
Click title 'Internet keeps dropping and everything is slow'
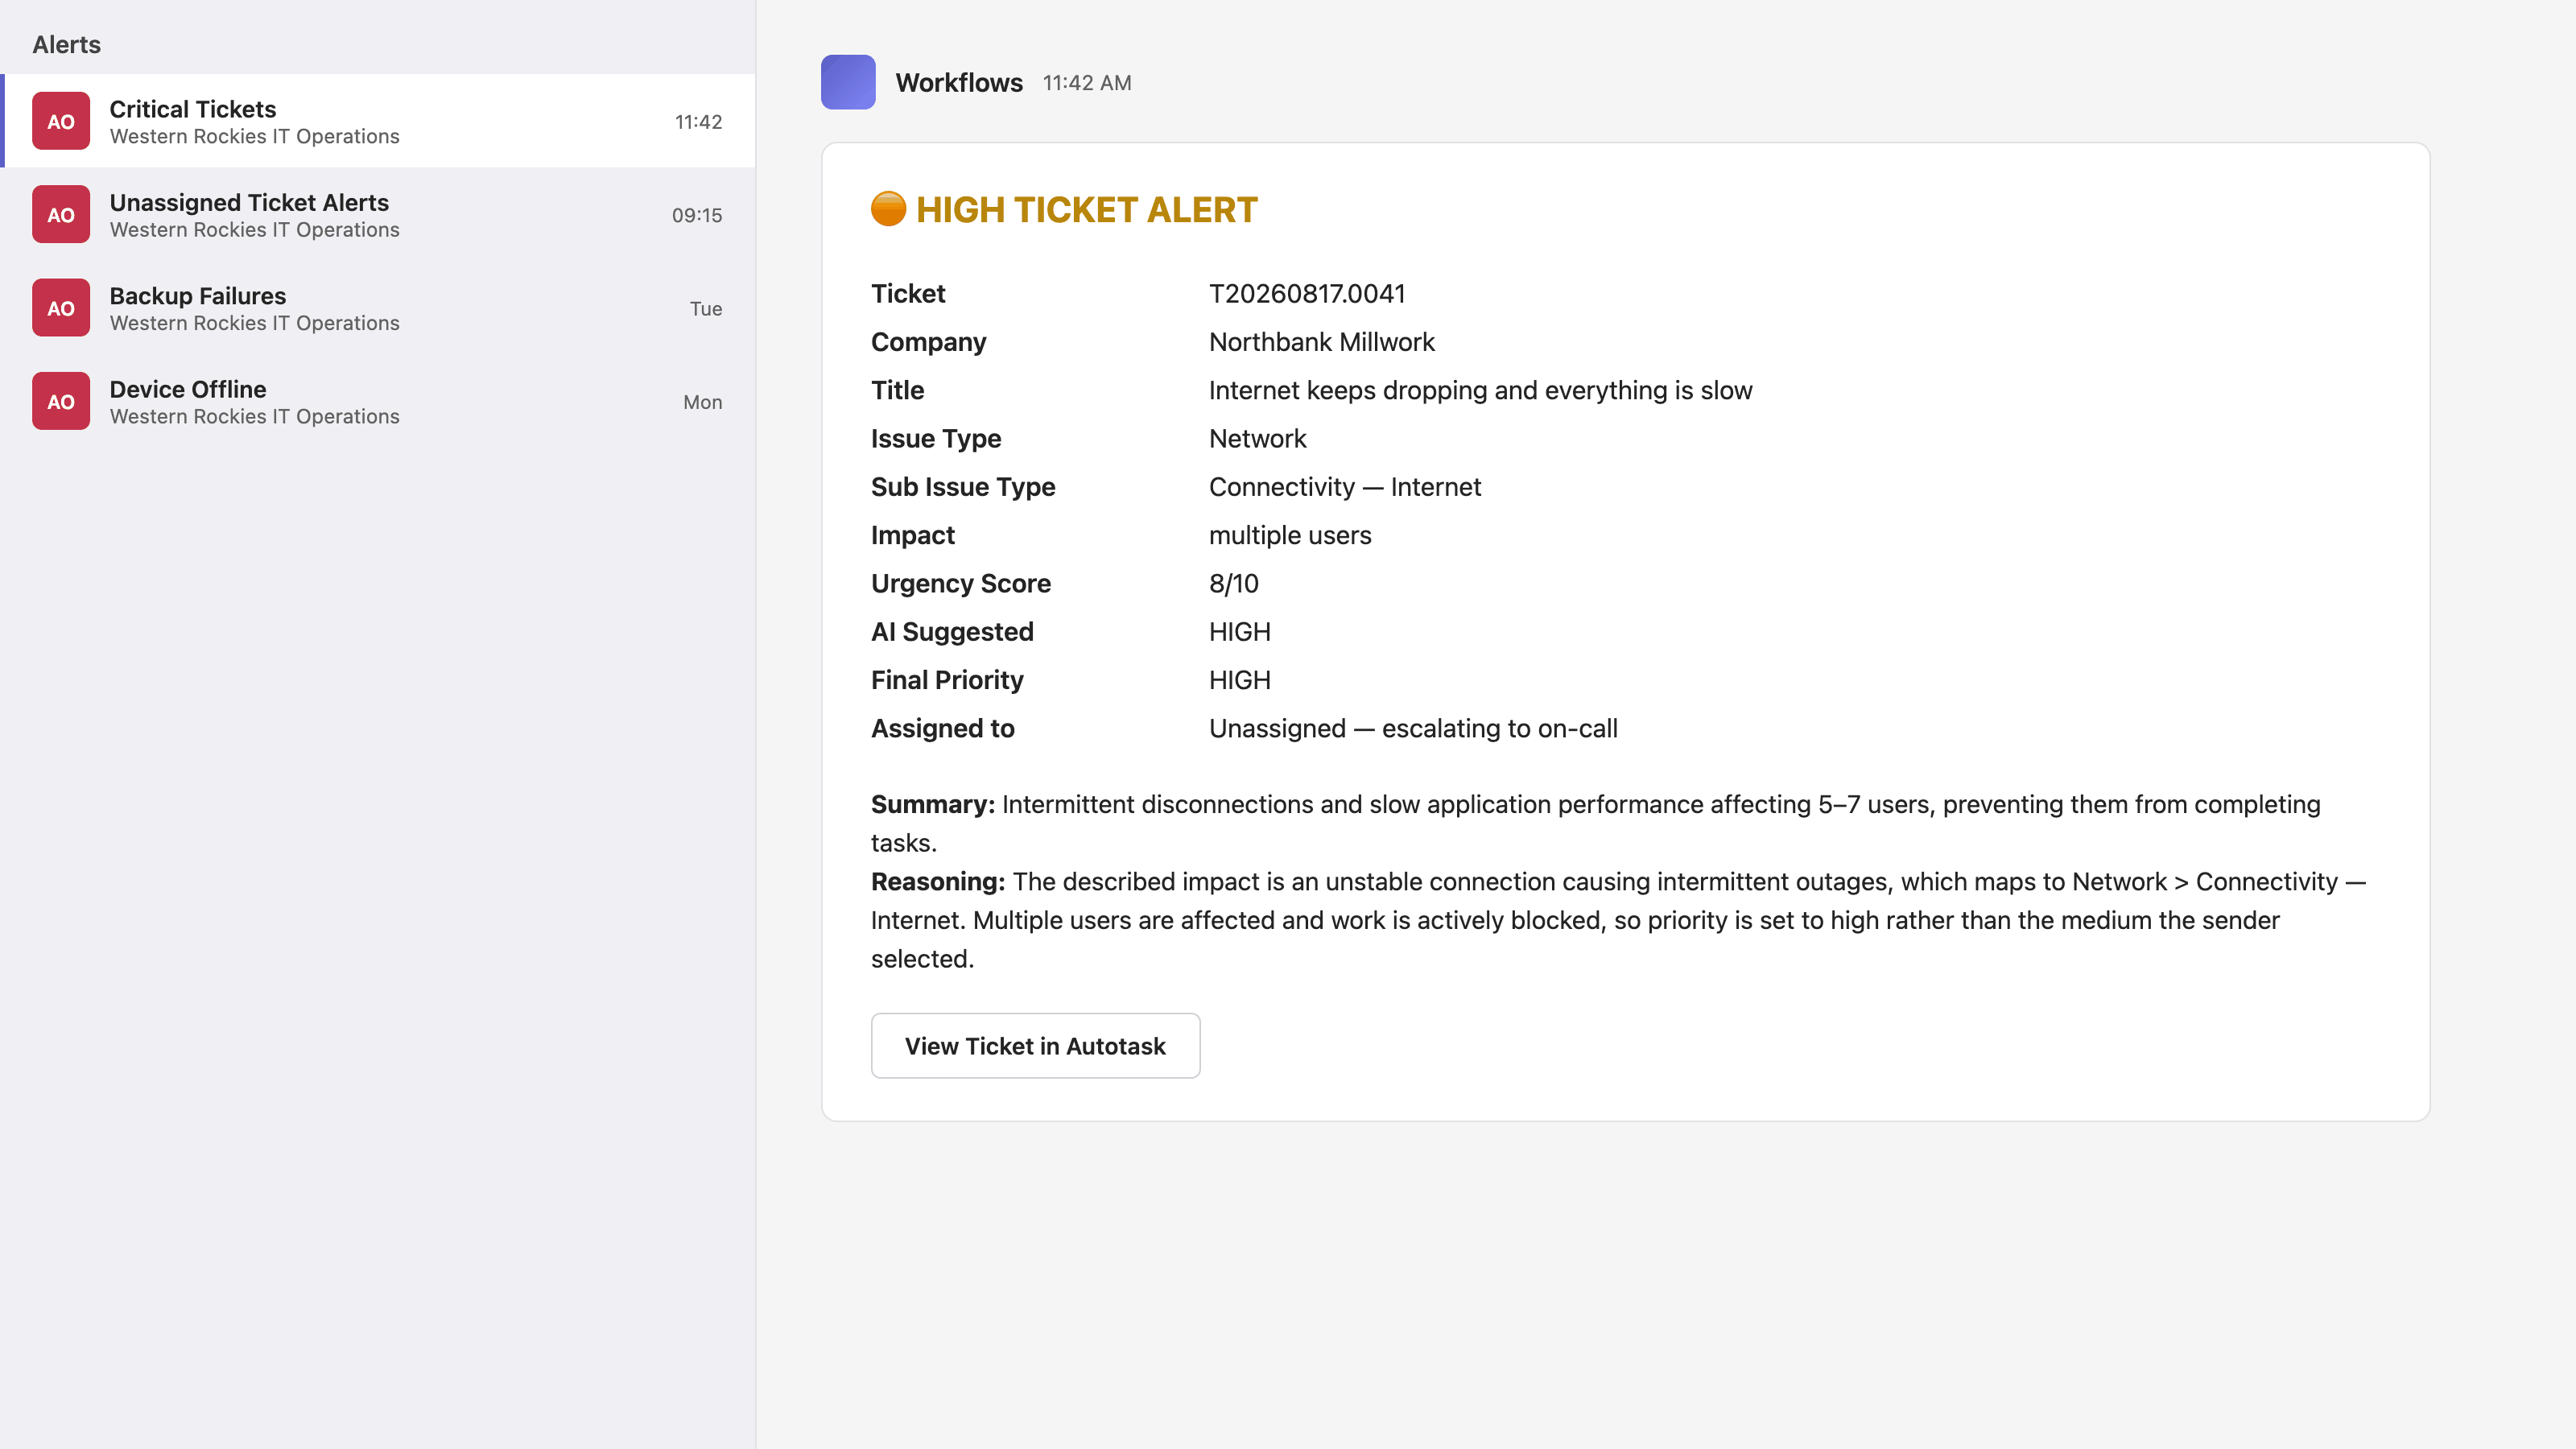pos(1480,390)
